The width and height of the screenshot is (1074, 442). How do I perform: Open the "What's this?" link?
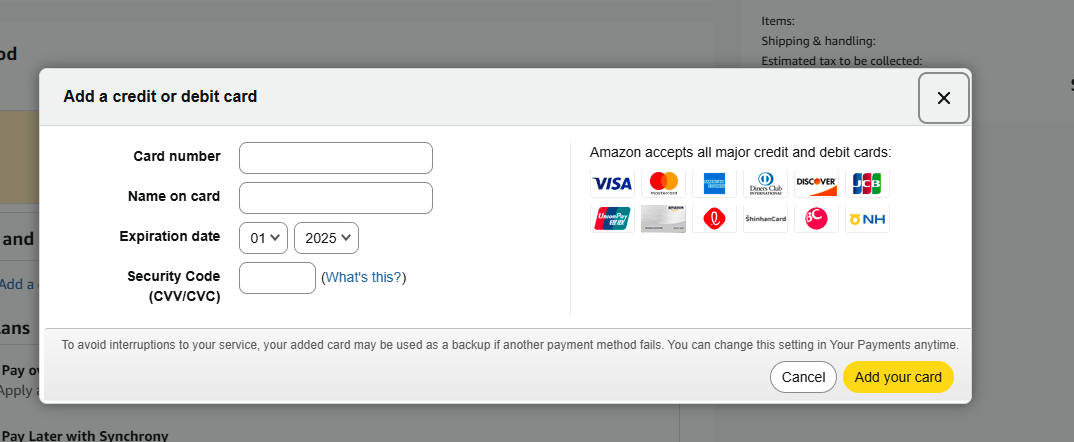click(x=364, y=278)
